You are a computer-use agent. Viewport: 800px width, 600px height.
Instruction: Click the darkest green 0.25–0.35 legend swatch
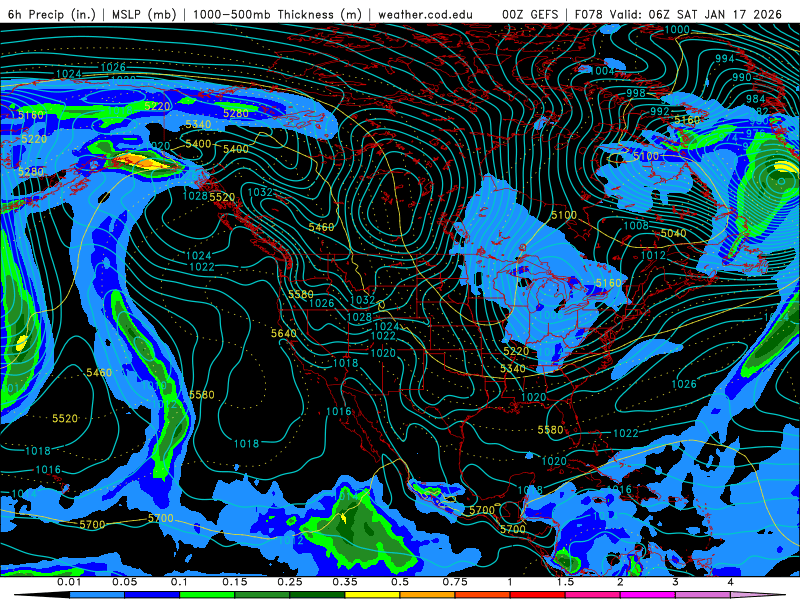(x=317, y=595)
